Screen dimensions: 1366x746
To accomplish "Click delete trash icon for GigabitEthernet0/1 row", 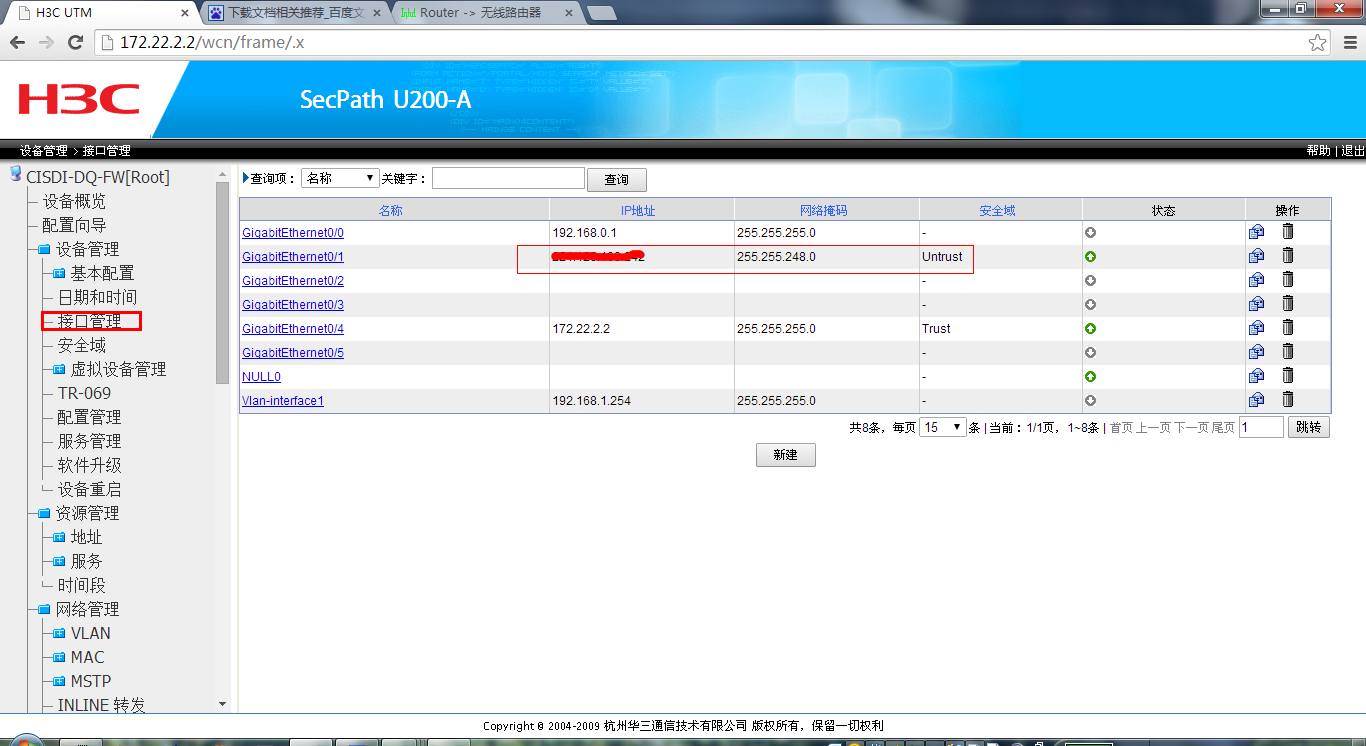I will pos(1288,256).
